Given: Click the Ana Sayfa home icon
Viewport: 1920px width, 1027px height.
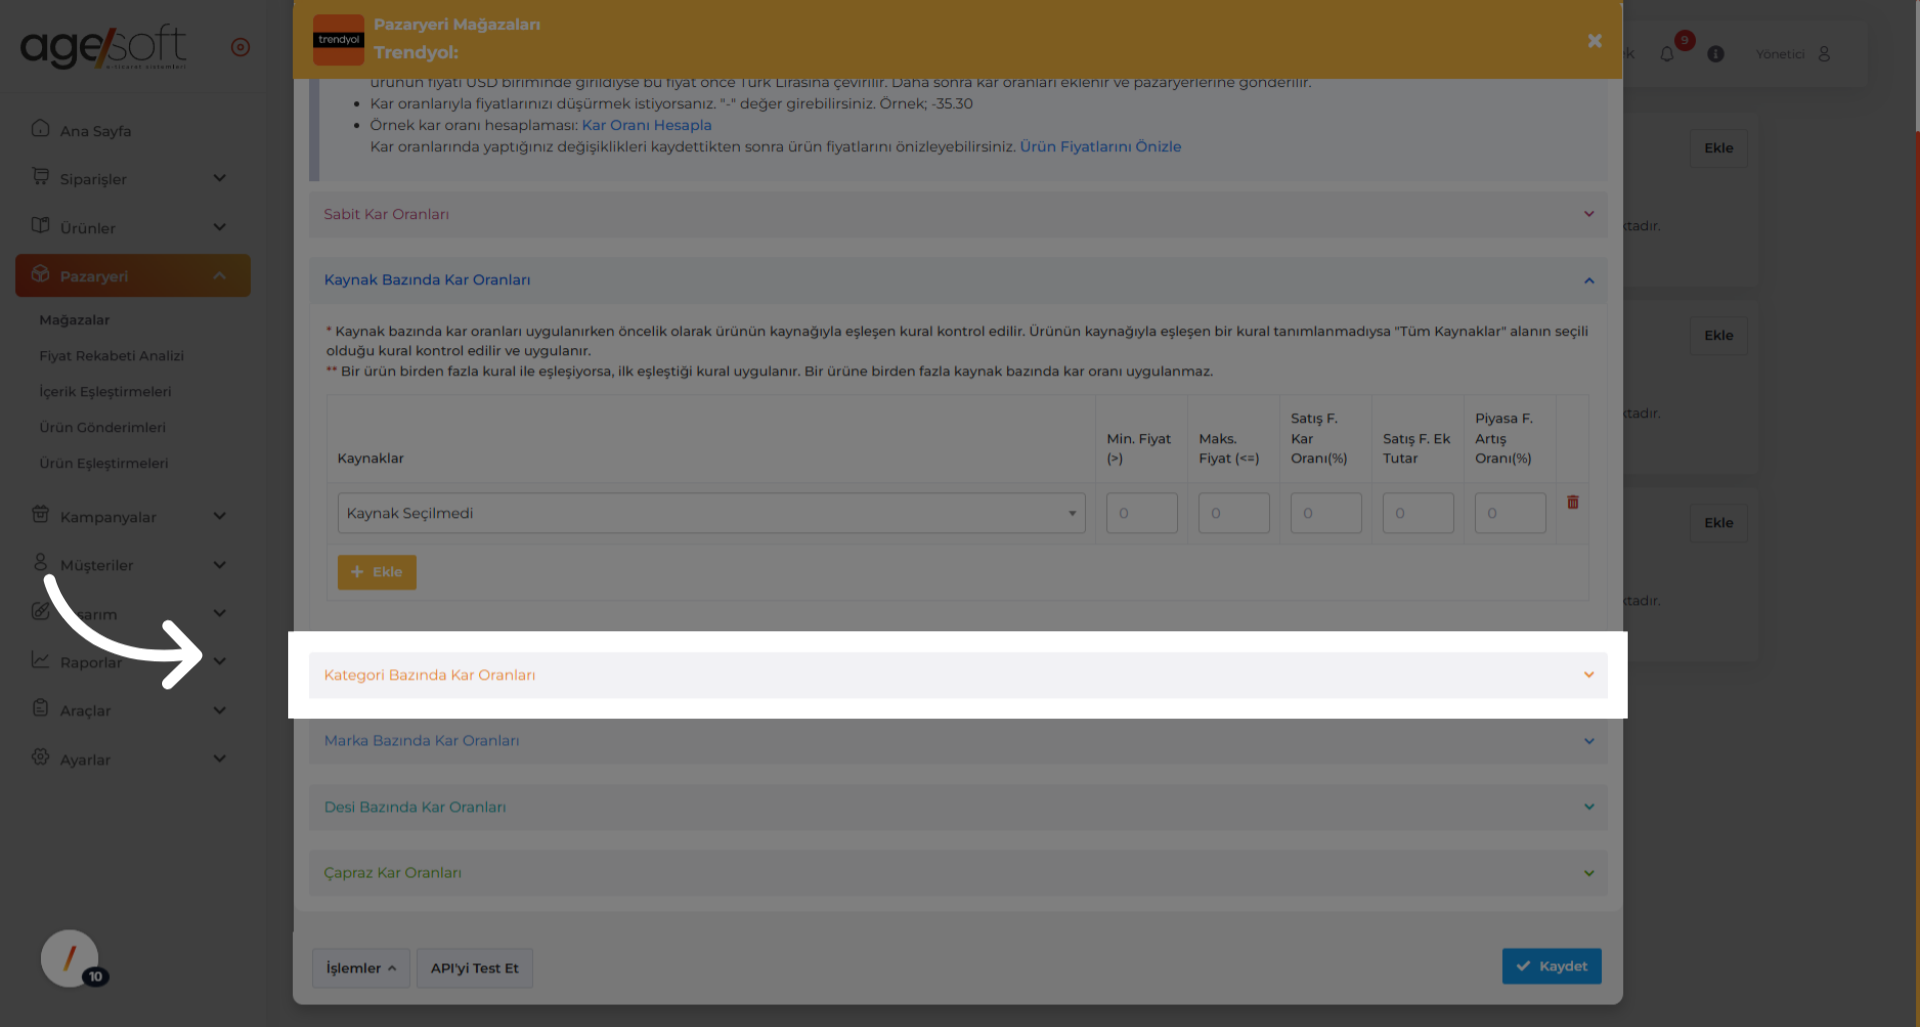Looking at the screenshot, I should (40, 128).
